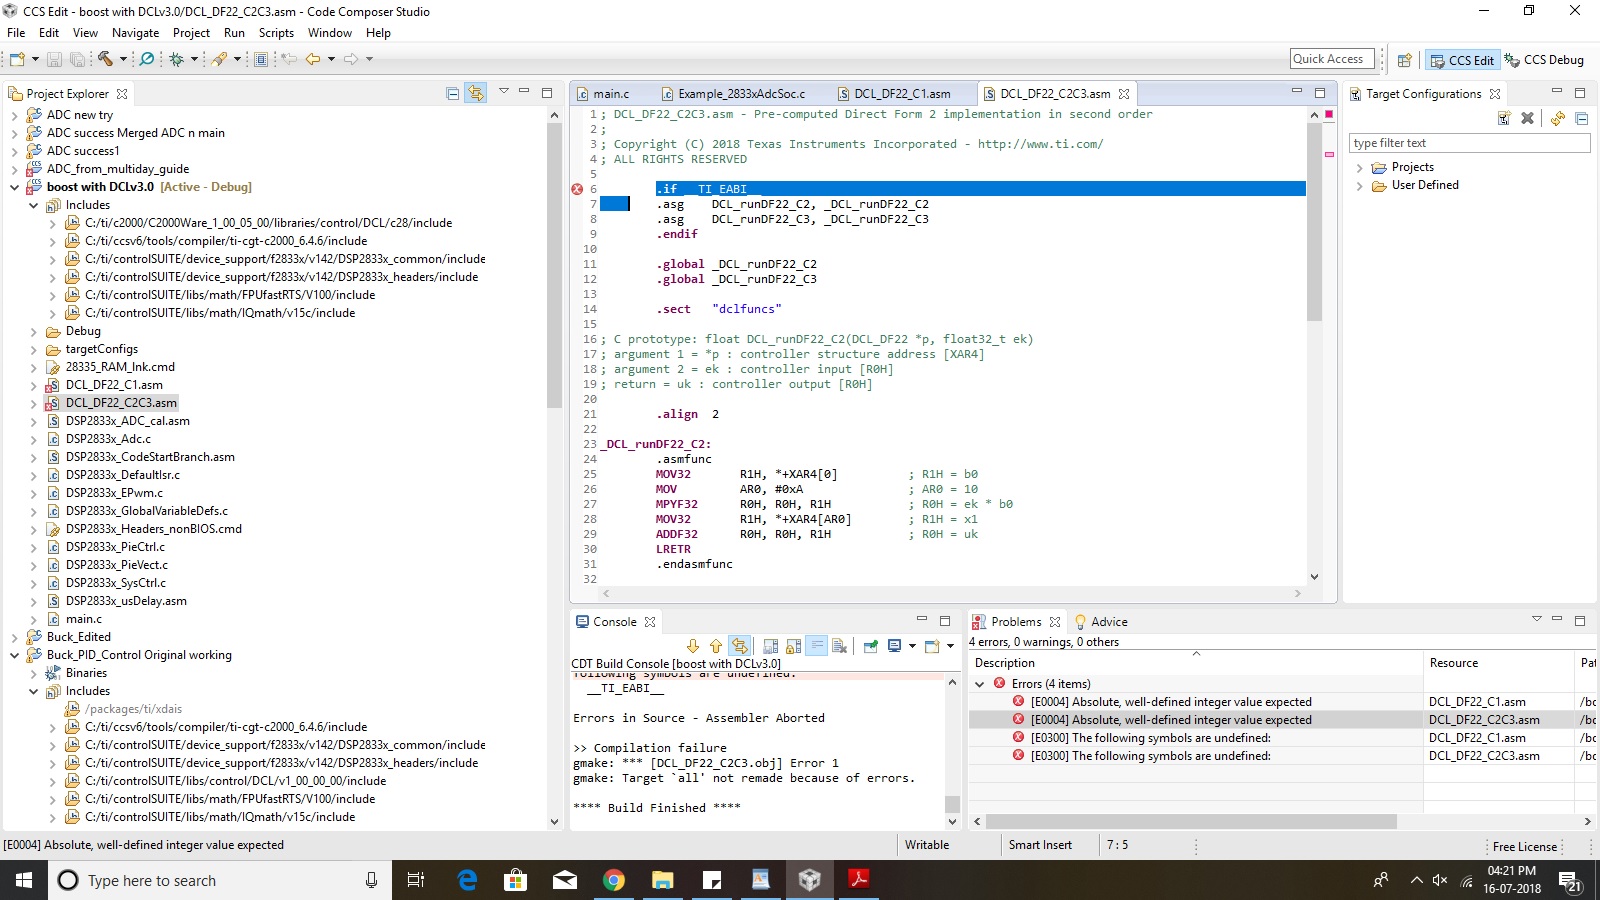The width and height of the screenshot is (1600, 900).
Task: Click the Debug bug icon in toolbar
Action: 177,59
